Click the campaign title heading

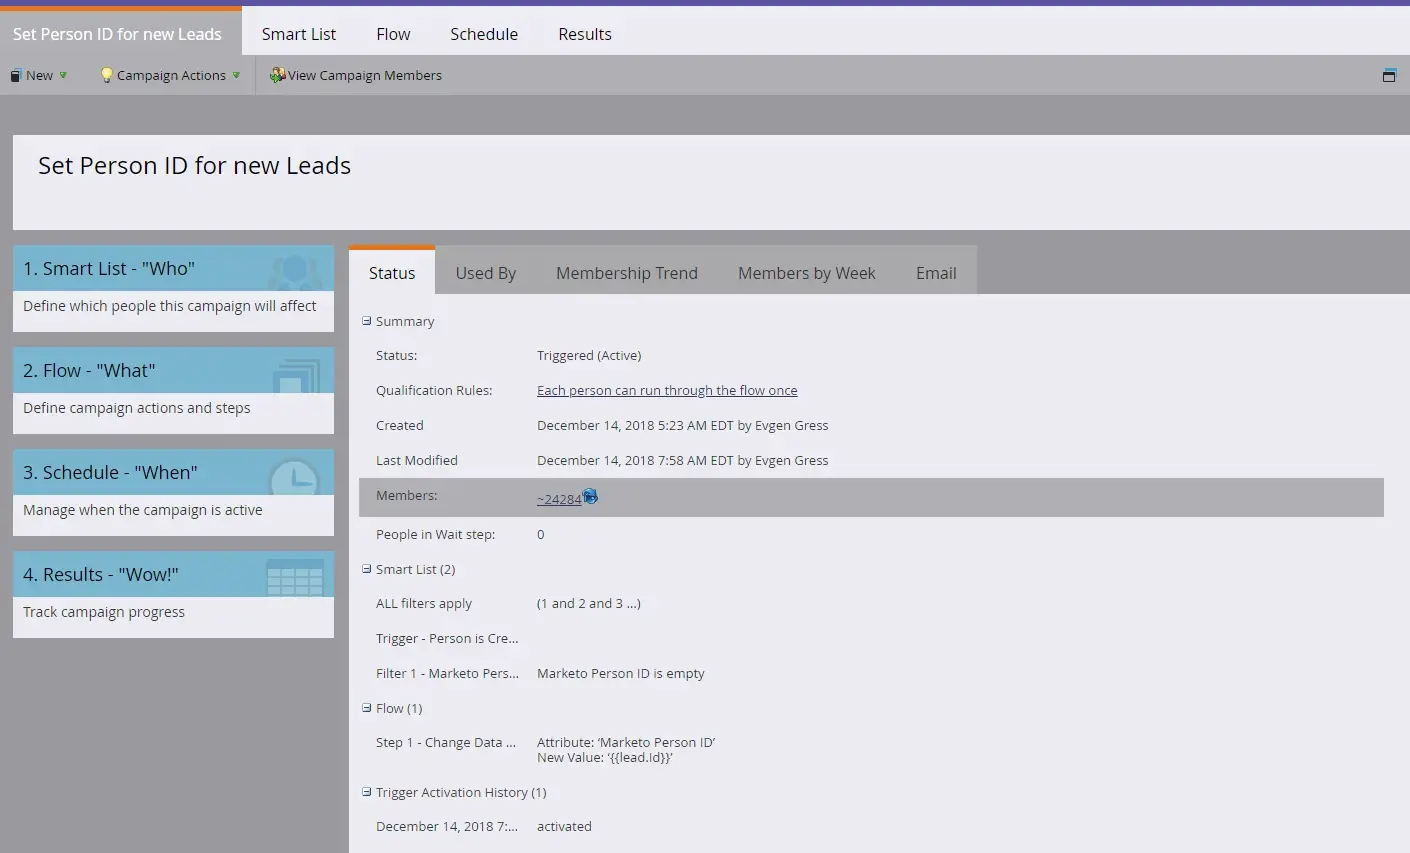[195, 165]
